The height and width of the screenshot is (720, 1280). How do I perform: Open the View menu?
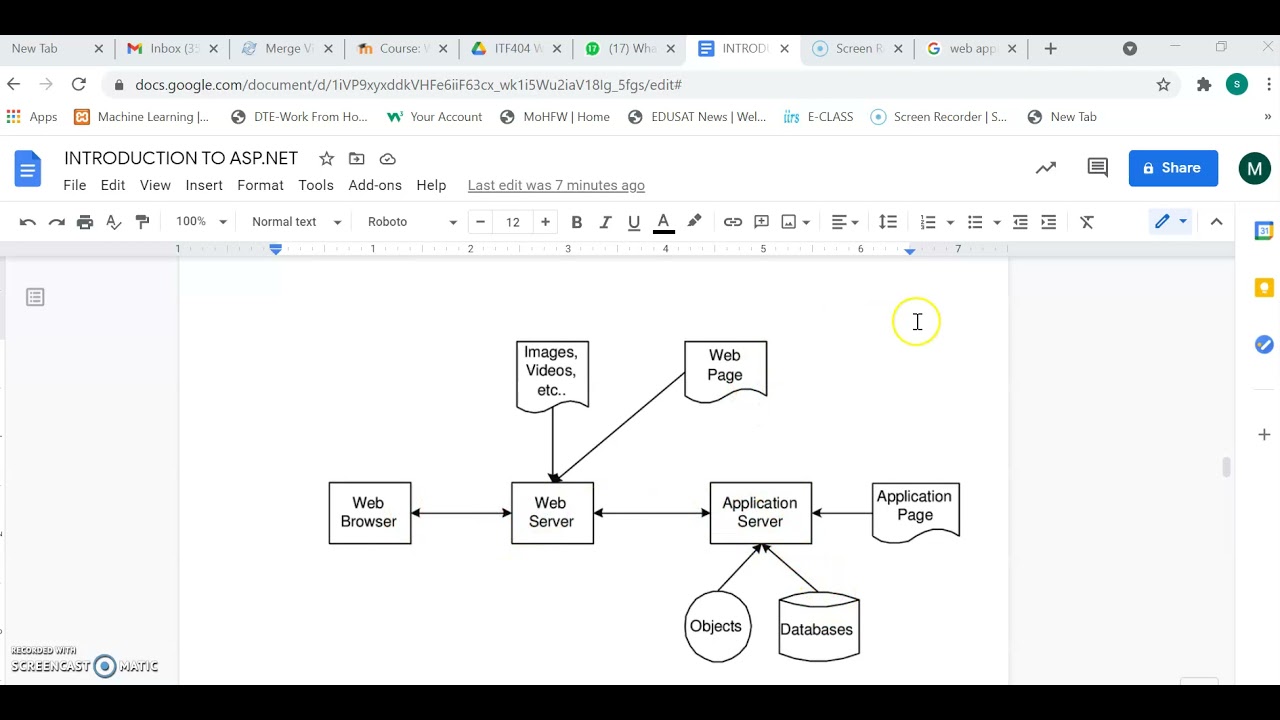(x=155, y=185)
